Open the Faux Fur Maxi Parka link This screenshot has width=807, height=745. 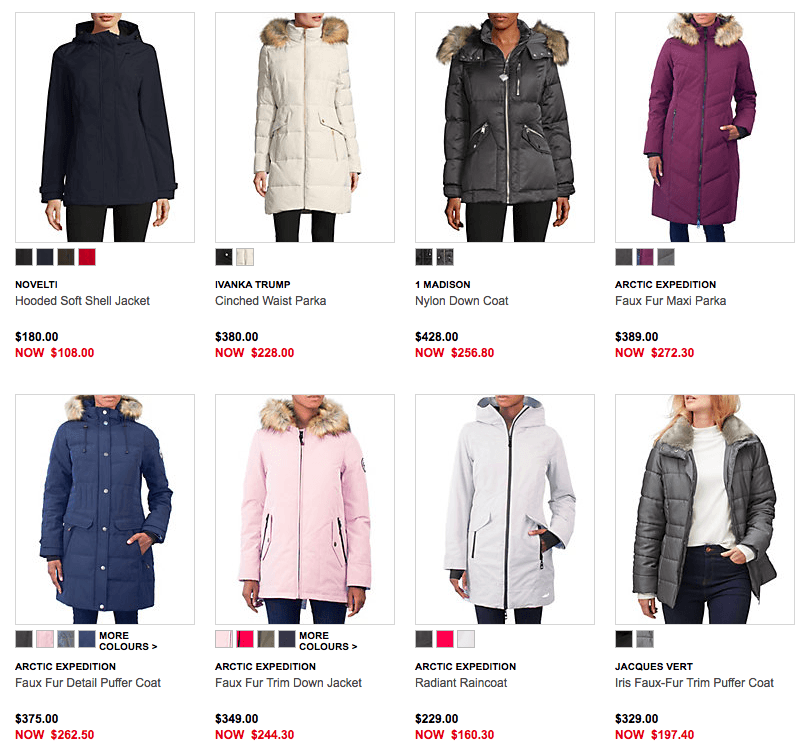pyautogui.click(x=671, y=301)
